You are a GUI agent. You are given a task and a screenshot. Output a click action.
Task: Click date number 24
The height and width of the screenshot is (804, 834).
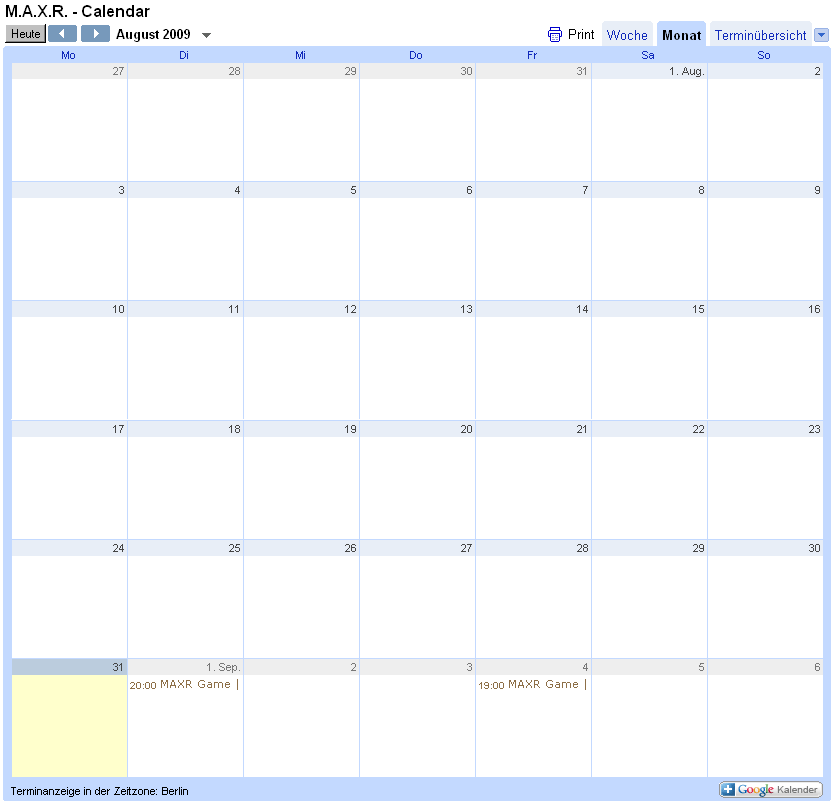point(118,548)
